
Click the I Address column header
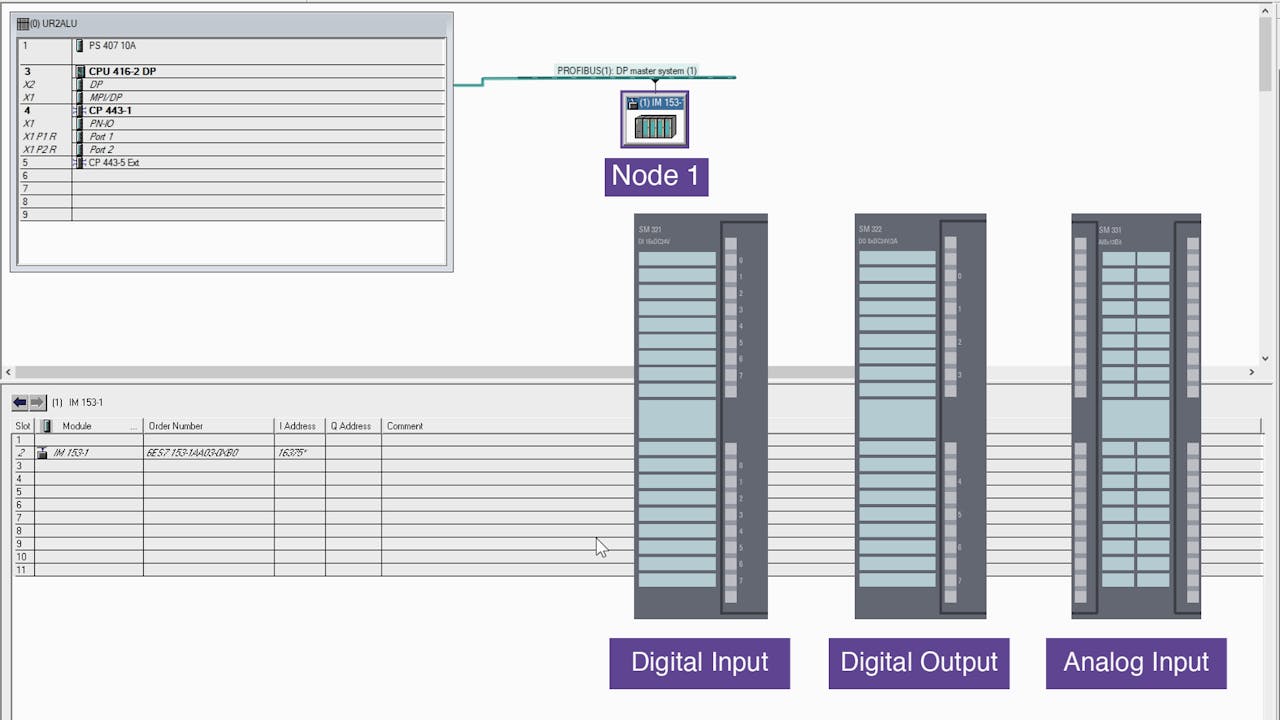(x=297, y=425)
